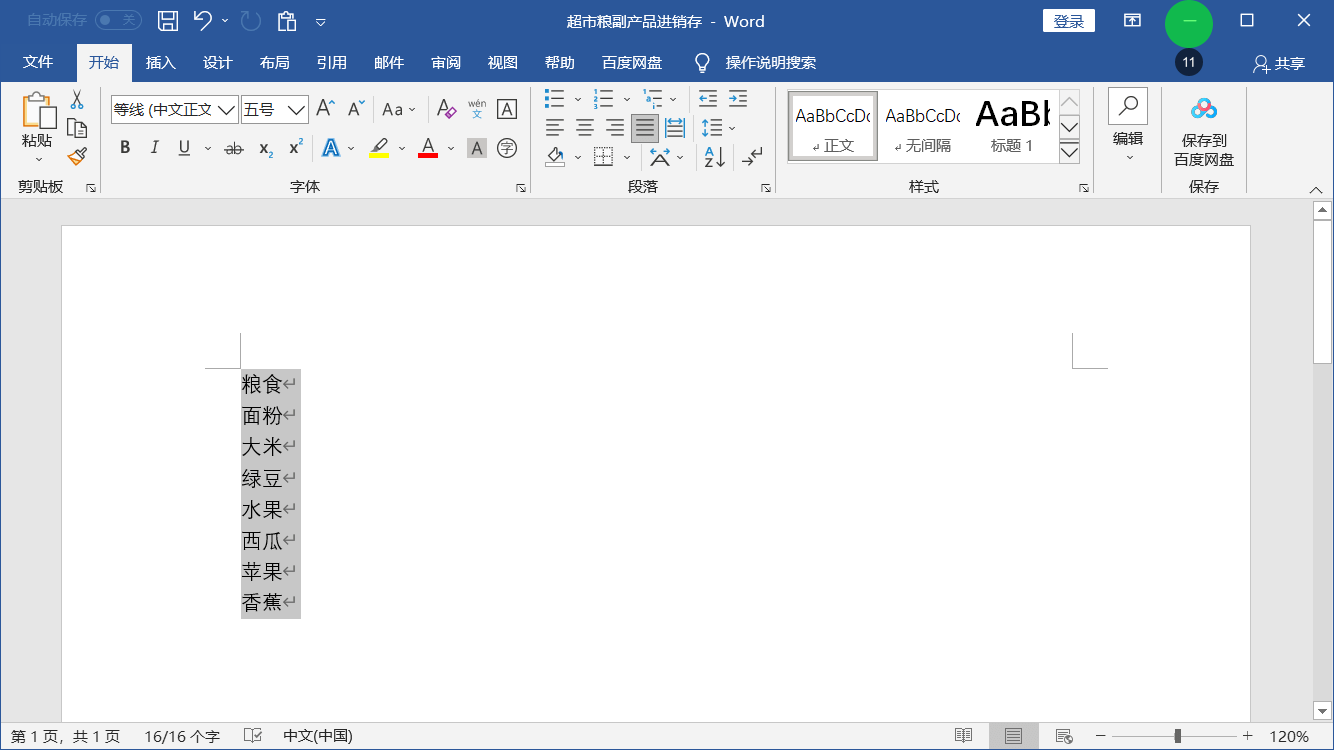The width and height of the screenshot is (1334, 750).
Task: Insert enclosed character (字 in circle)
Action: pyautogui.click(x=507, y=148)
